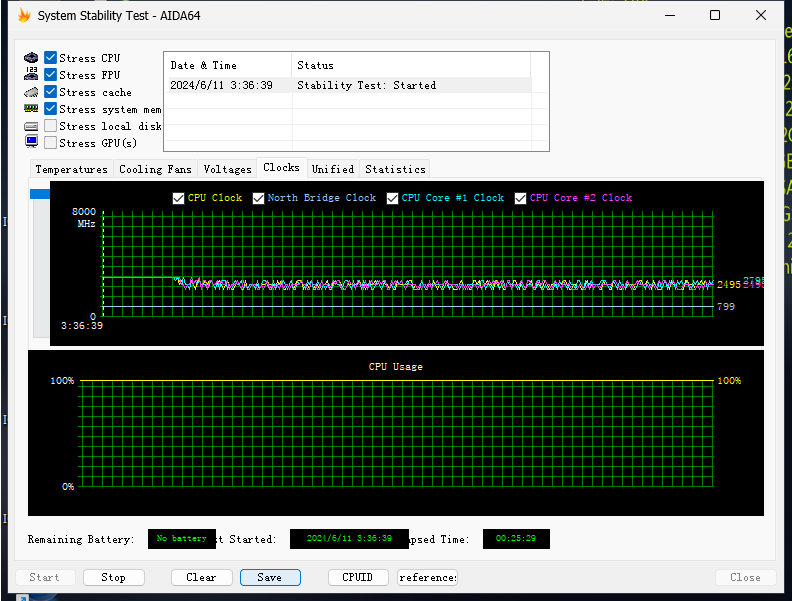This screenshot has height=601, width=792.
Task: Click the No battery status field
Action: [182, 538]
